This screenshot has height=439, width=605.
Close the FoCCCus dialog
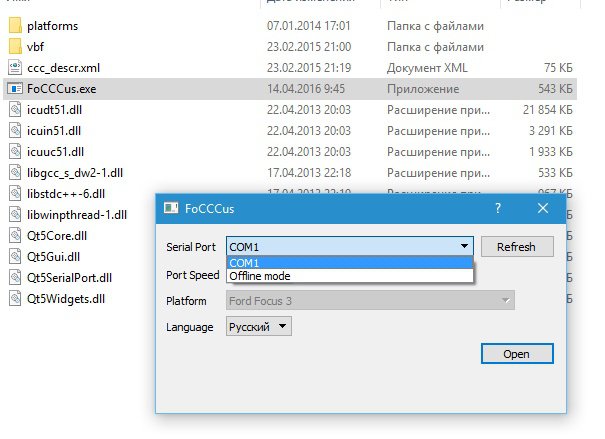point(543,208)
